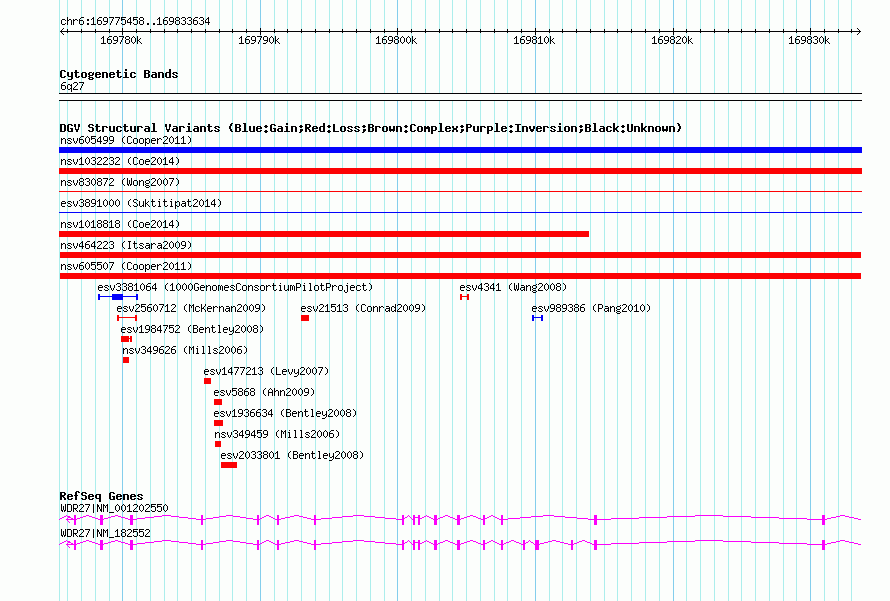Click the nsv464223 (Itsara2009) red bar

pos(460,255)
